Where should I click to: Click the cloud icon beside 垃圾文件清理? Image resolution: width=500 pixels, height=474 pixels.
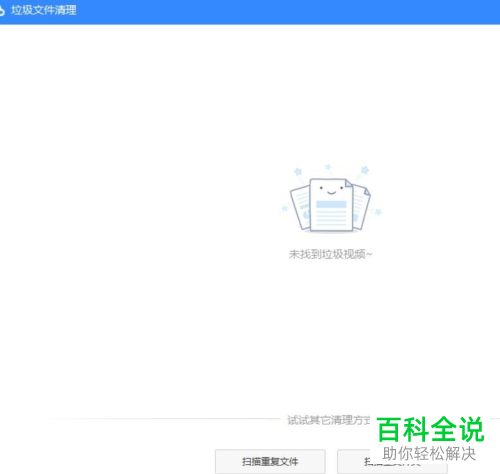[x=2, y=10]
